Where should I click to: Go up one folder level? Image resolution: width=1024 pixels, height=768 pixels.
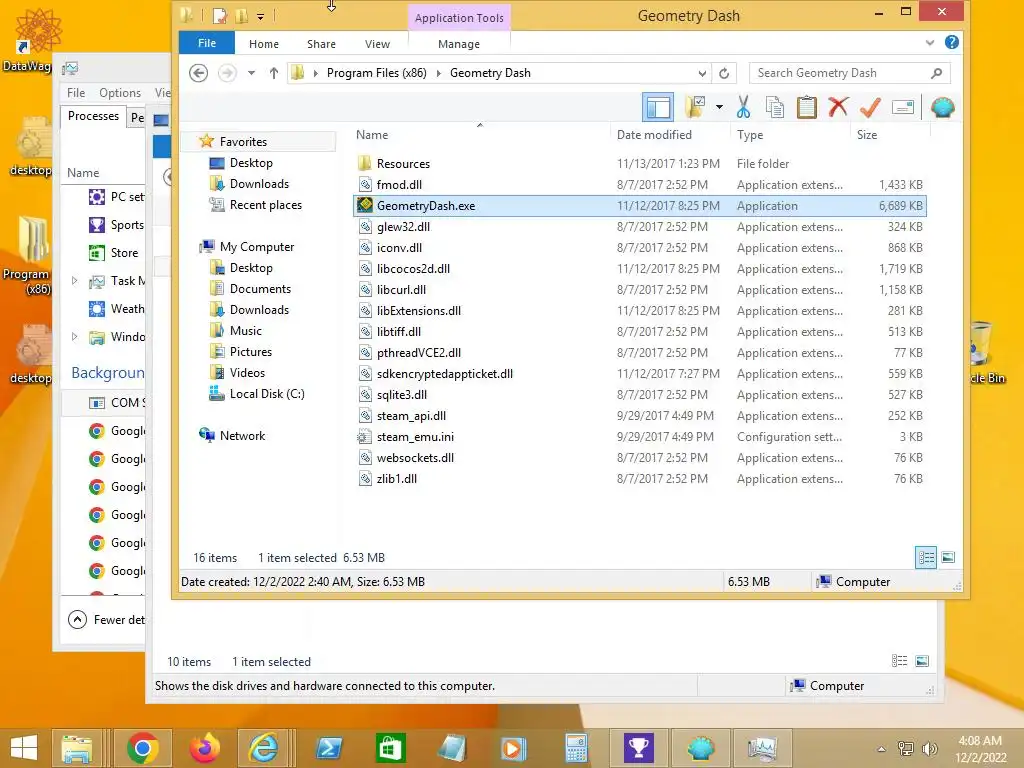[x=274, y=73]
